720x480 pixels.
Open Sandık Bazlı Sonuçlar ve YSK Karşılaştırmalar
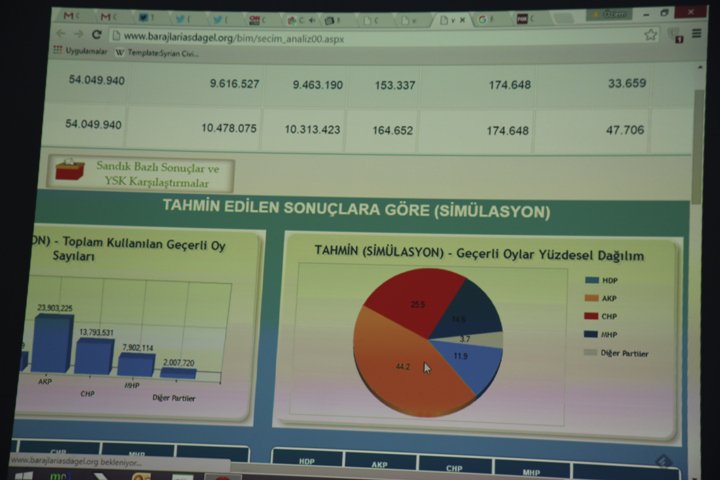164,176
